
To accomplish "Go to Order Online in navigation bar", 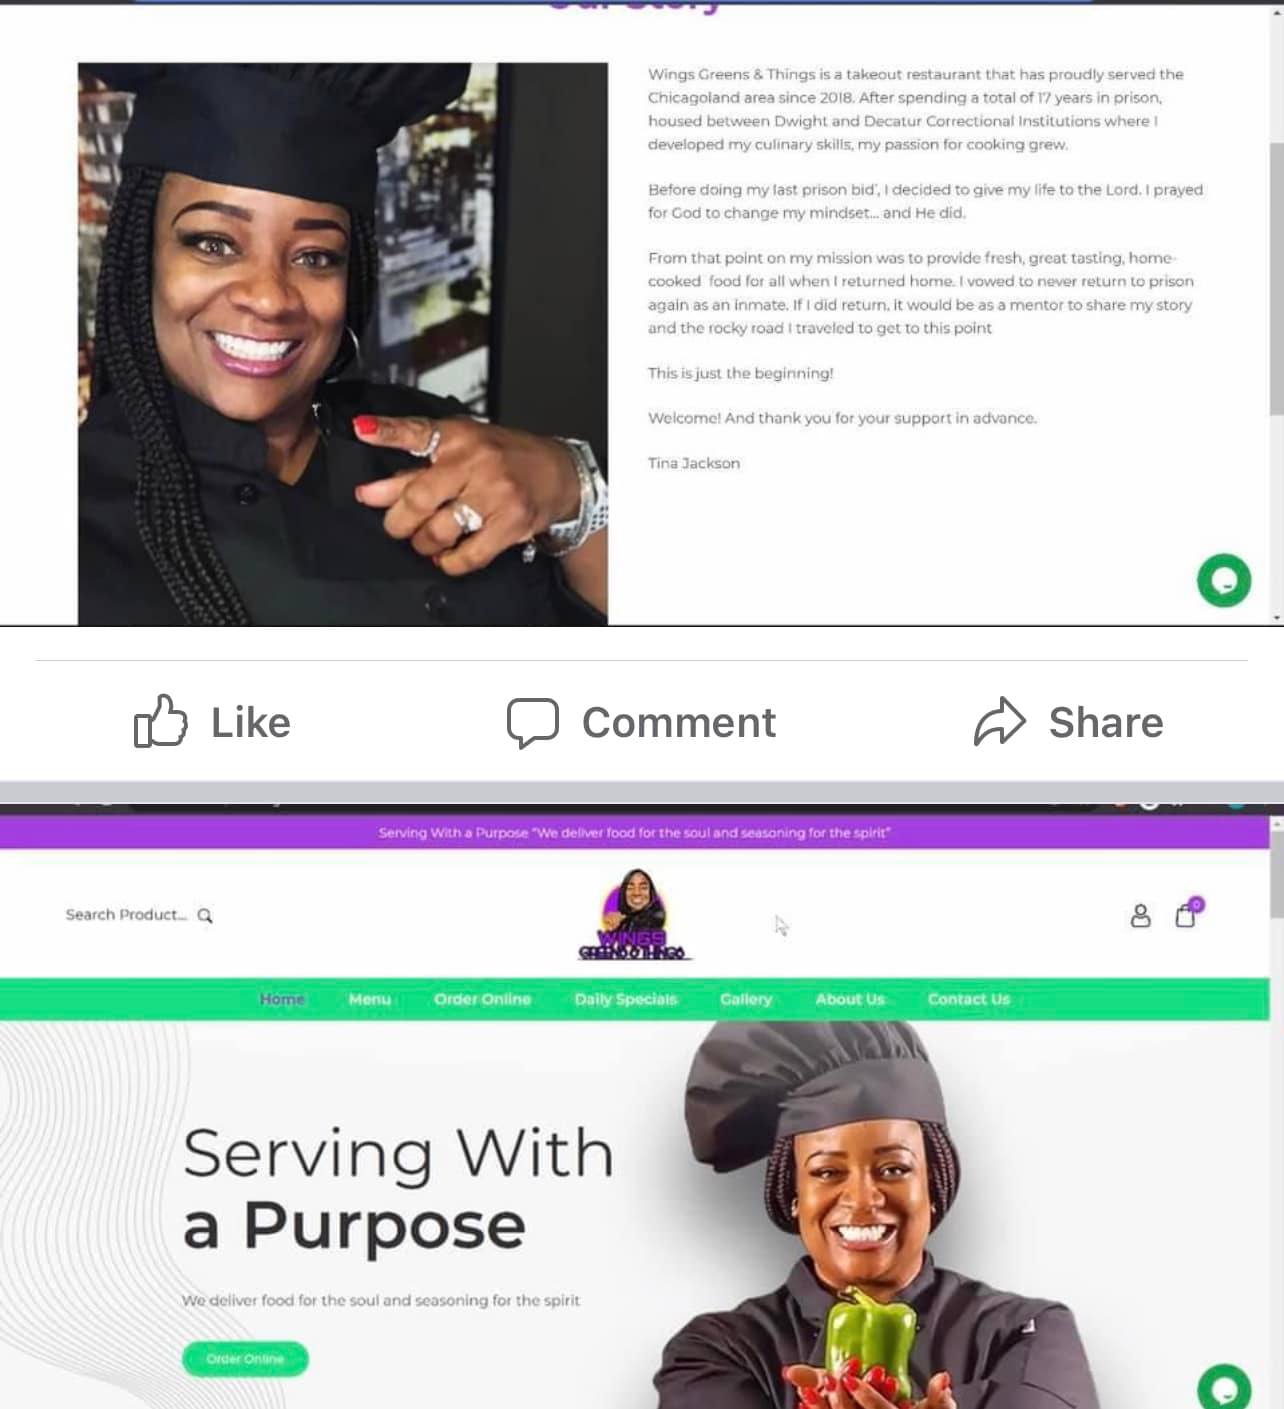I will tap(482, 999).
